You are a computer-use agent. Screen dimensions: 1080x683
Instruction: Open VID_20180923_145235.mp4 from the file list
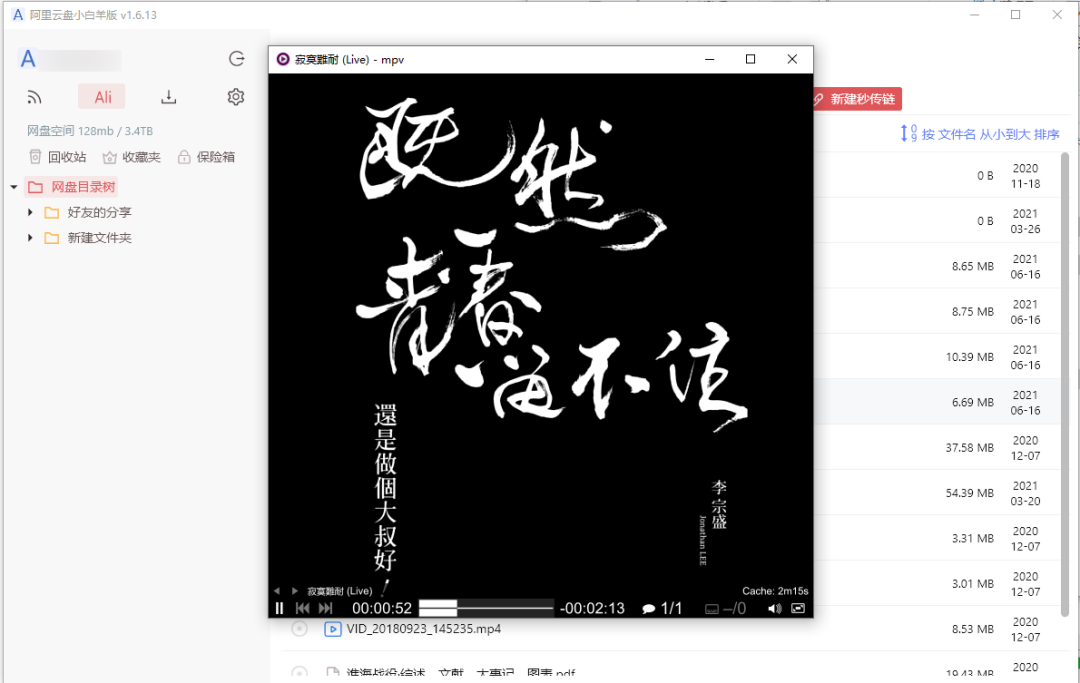coord(422,629)
